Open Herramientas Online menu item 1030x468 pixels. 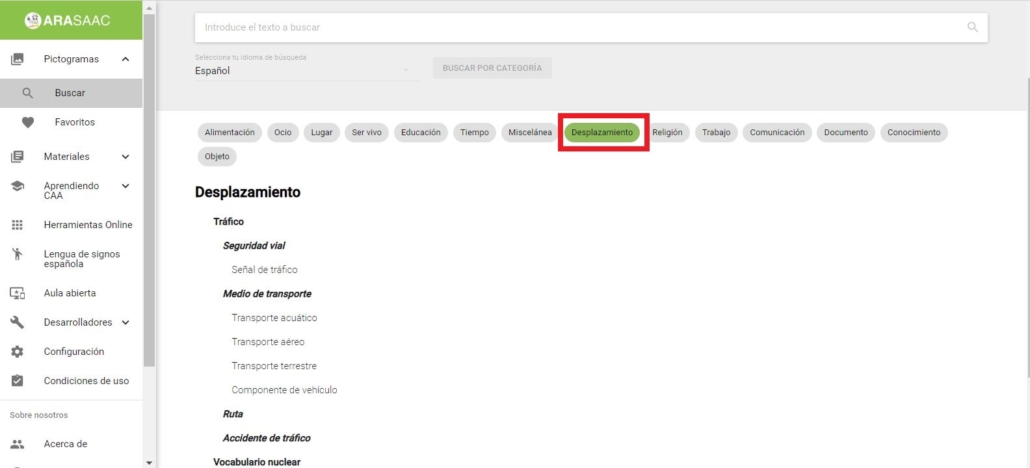pos(71,225)
